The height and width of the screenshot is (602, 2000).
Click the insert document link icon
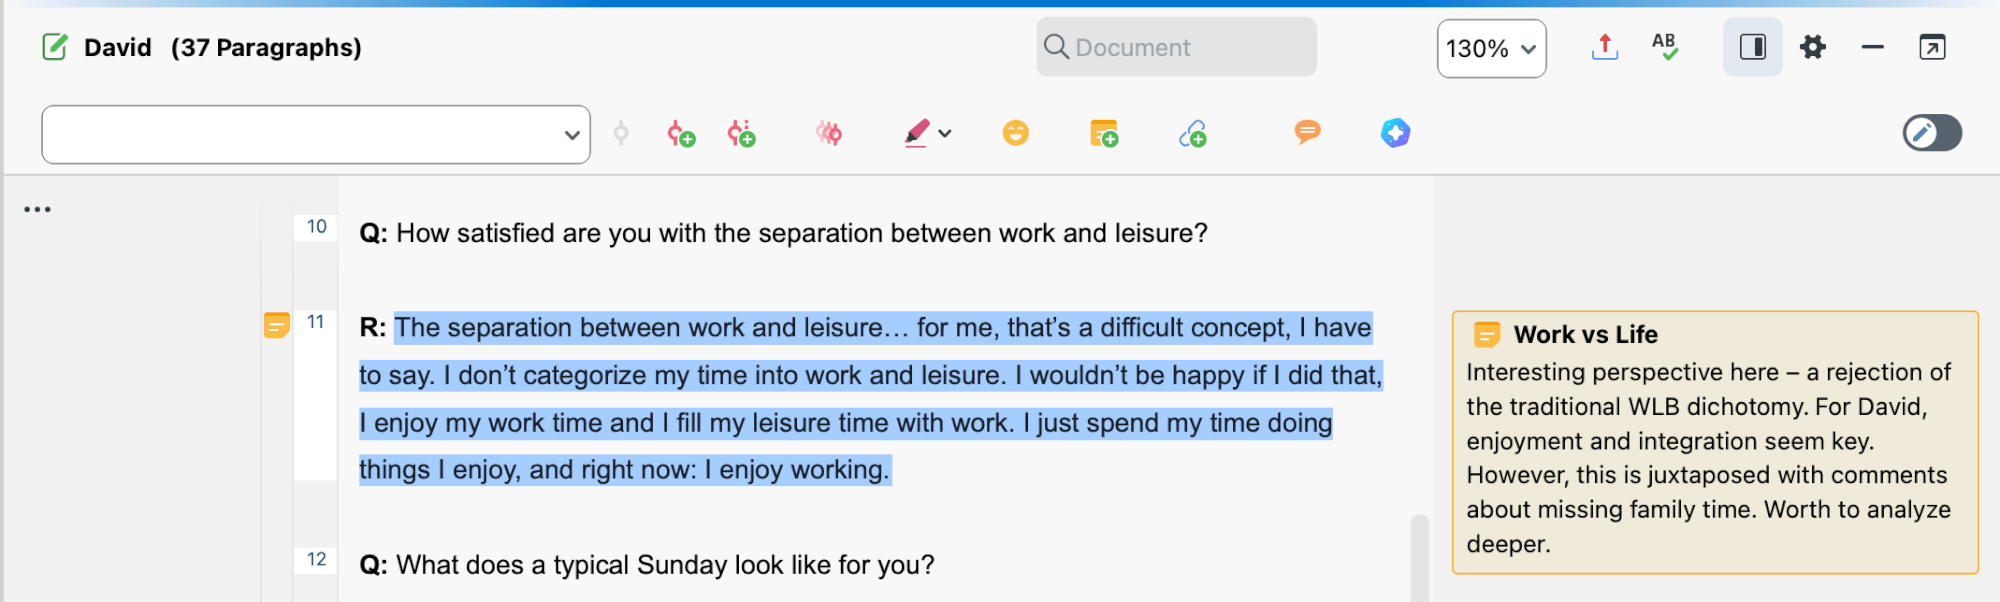(x=1193, y=133)
